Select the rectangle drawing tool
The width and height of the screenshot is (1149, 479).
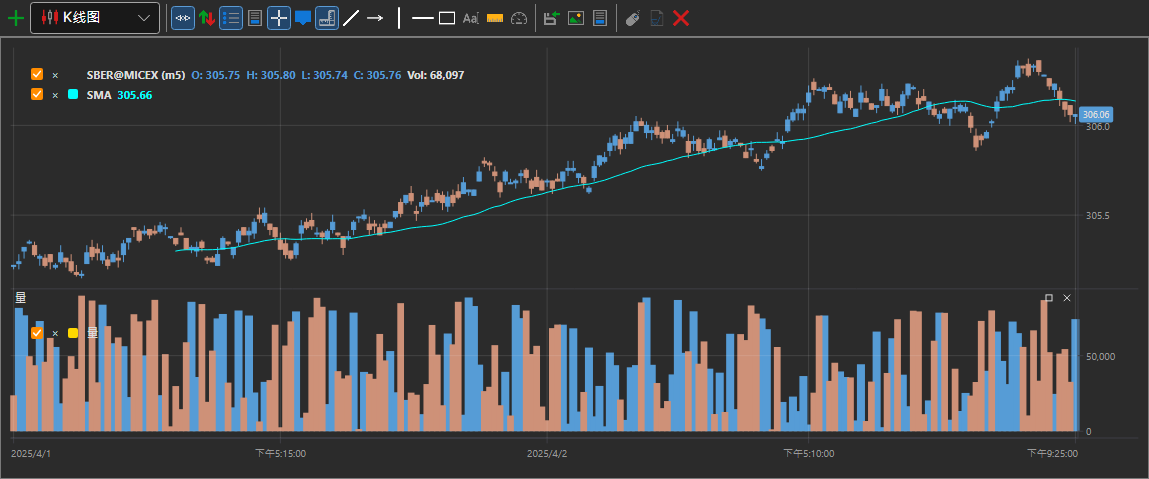tap(447, 18)
